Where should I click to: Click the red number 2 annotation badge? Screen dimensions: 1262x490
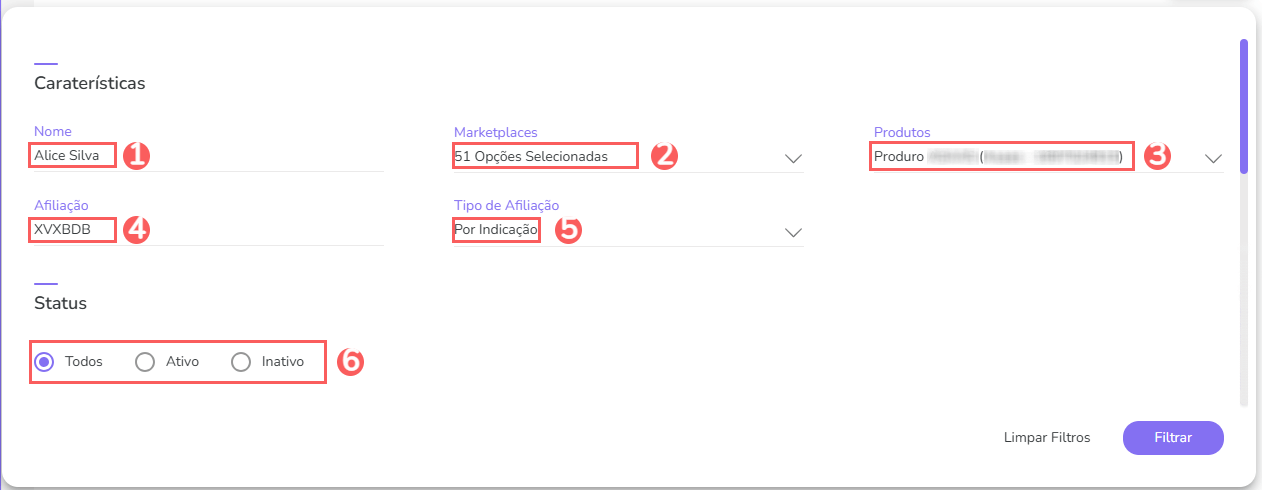coord(664,156)
